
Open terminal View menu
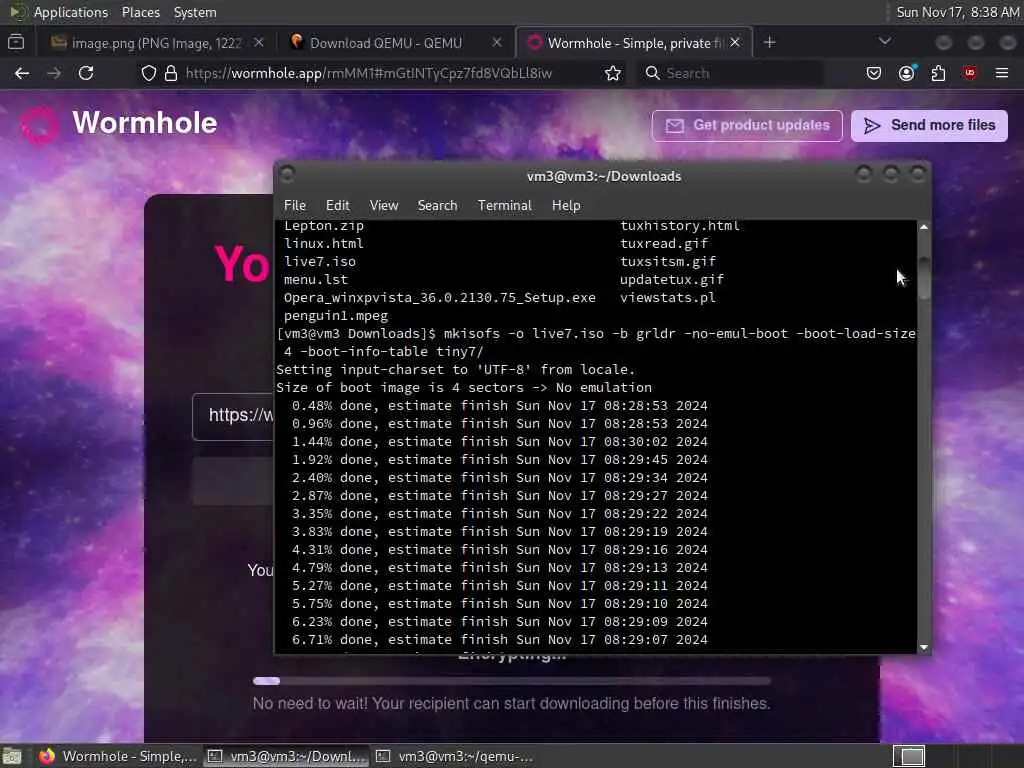[x=384, y=205]
